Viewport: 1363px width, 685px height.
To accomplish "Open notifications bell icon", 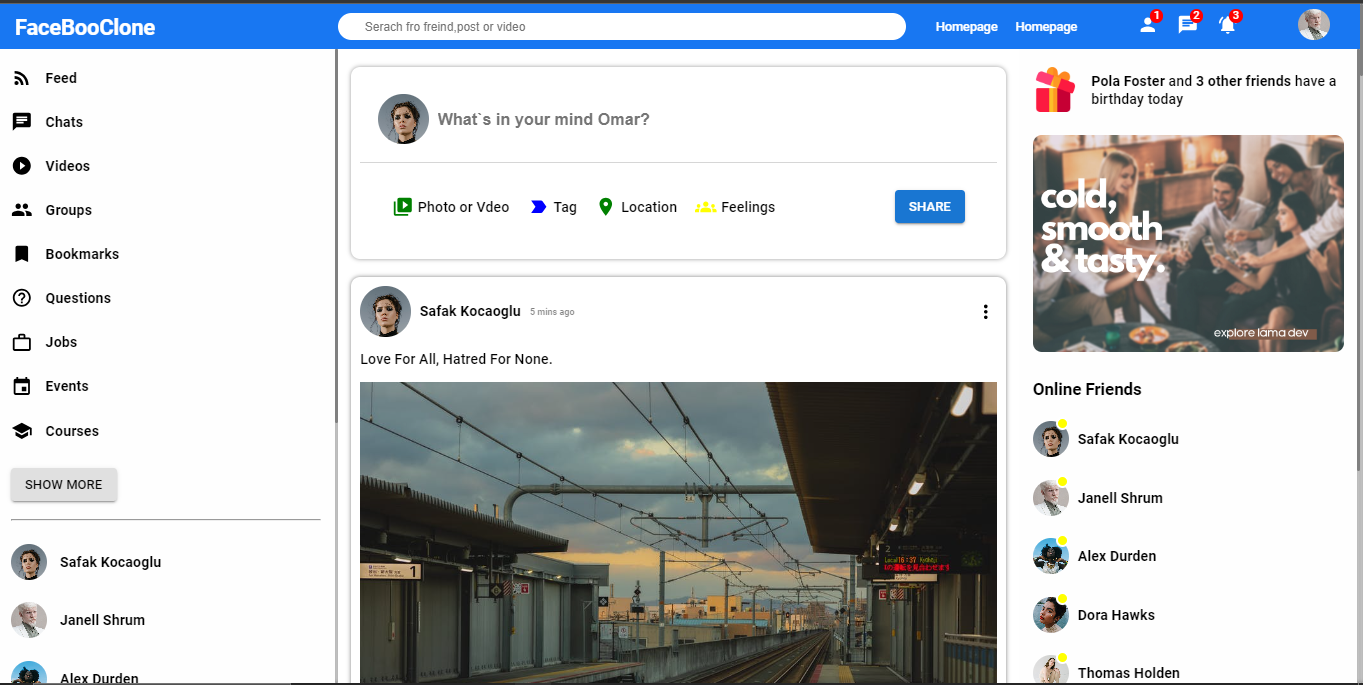I will pos(1227,25).
